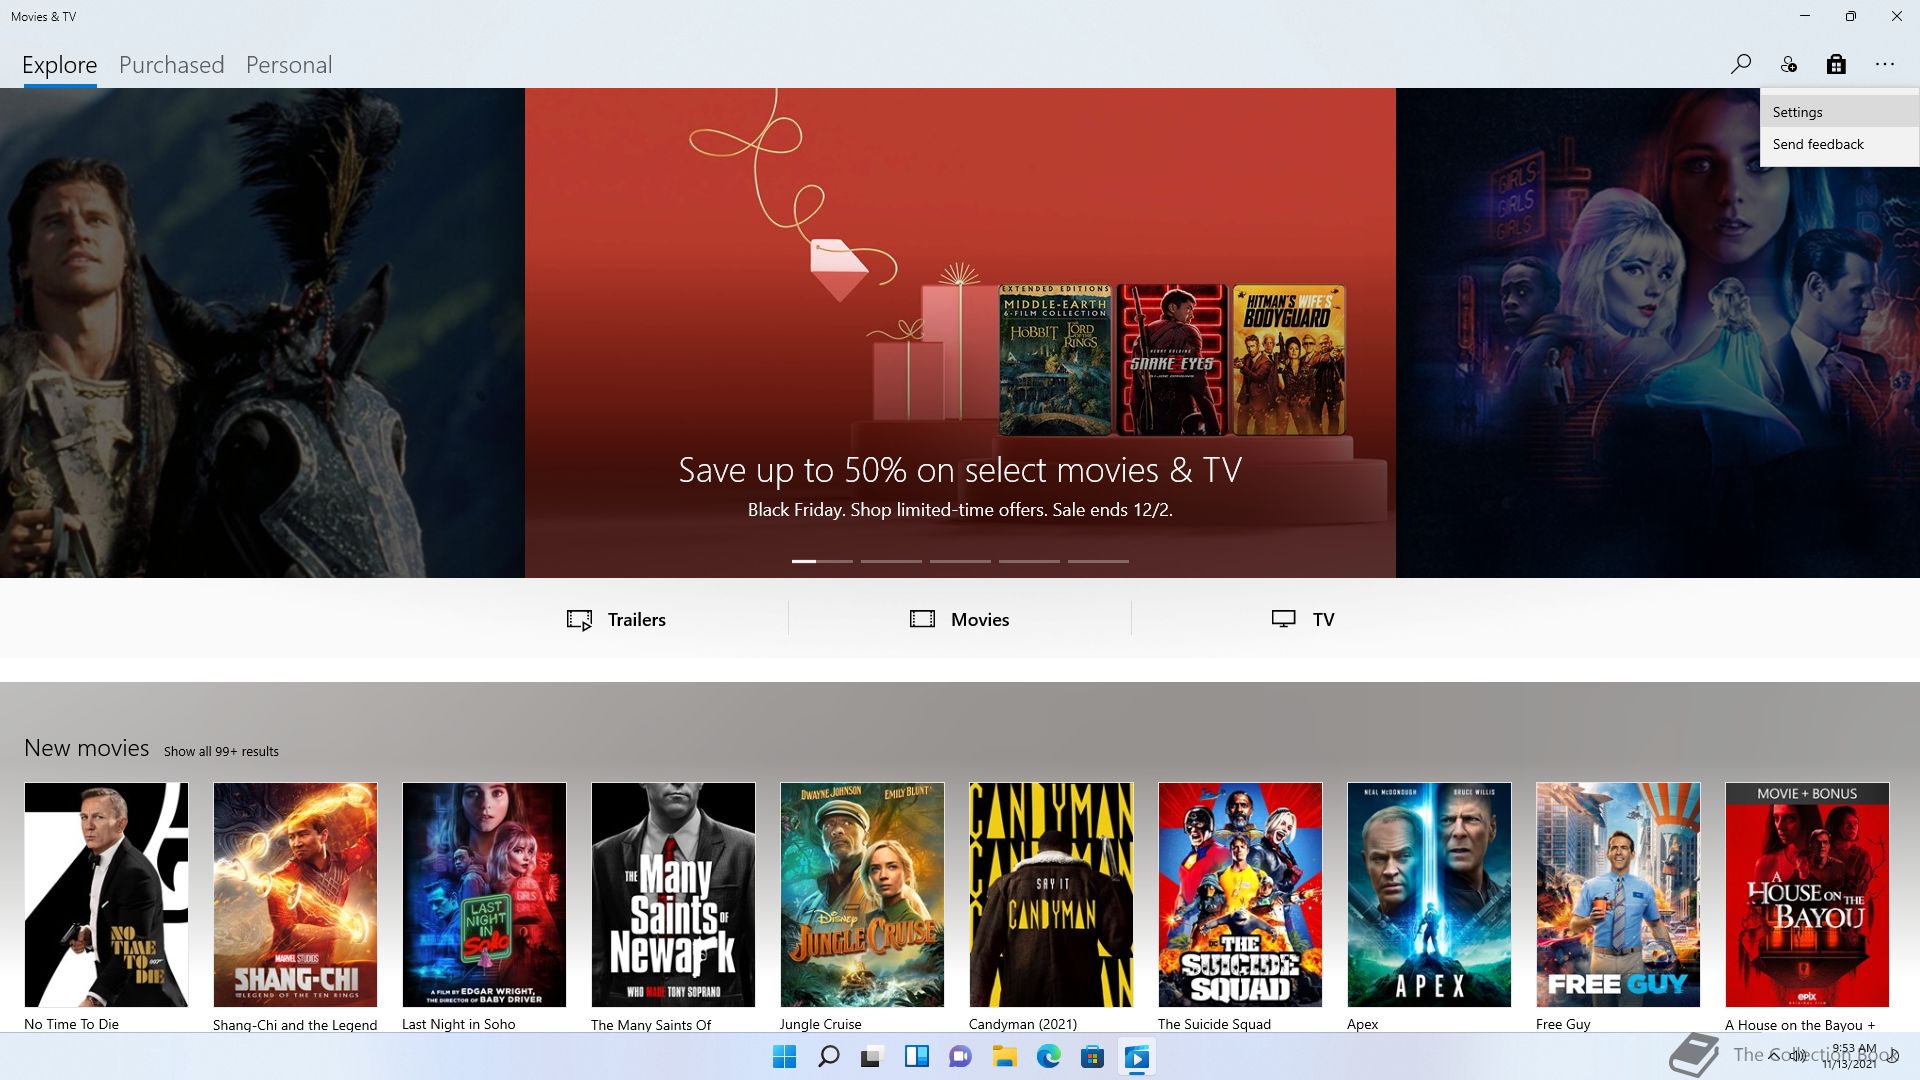Open the Movies category

pos(960,619)
